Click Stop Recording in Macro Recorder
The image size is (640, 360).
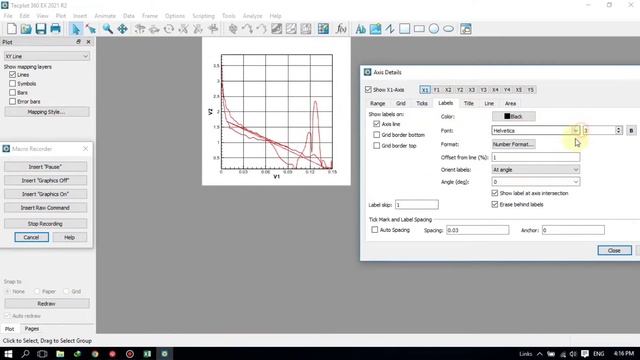45,224
